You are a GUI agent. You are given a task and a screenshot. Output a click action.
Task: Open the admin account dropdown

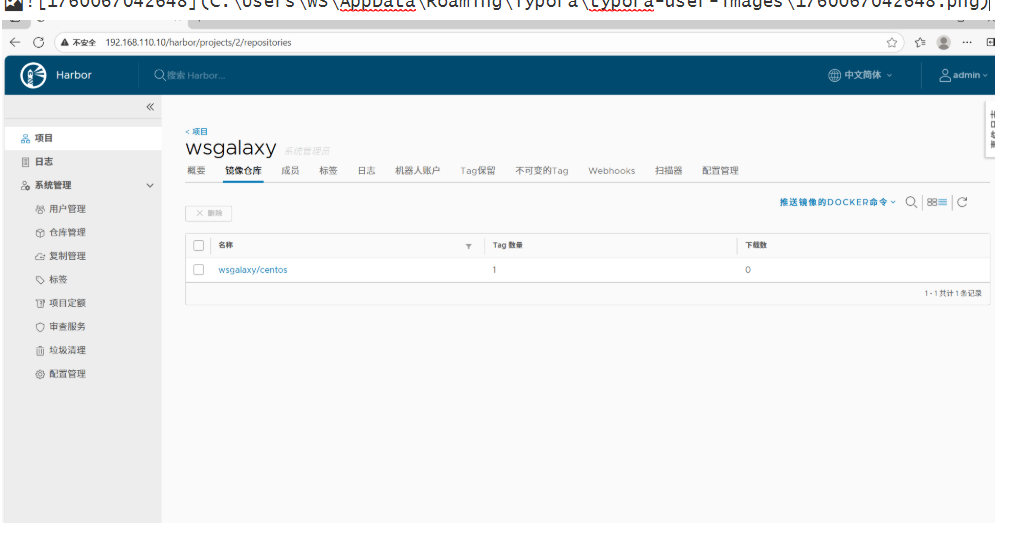pyautogui.click(x=964, y=76)
